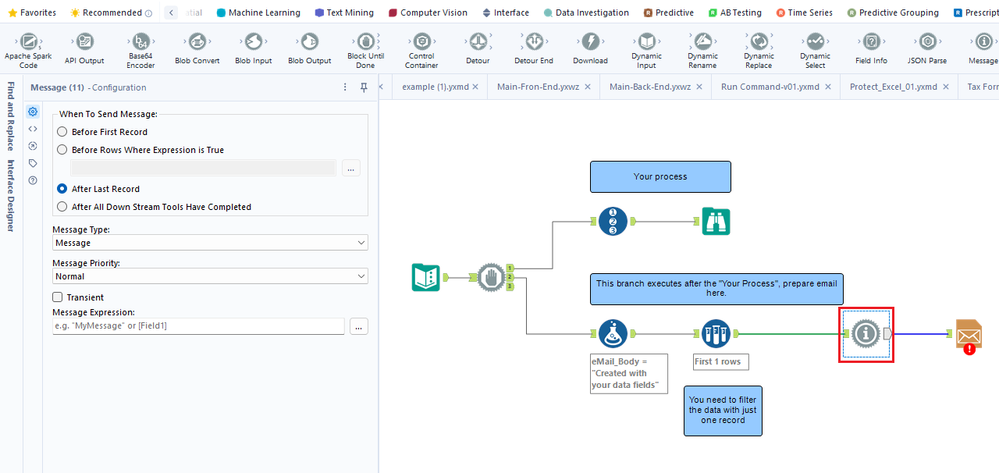The image size is (999, 473).
Task: Open the Favorites tool category
Action: point(32,13)
